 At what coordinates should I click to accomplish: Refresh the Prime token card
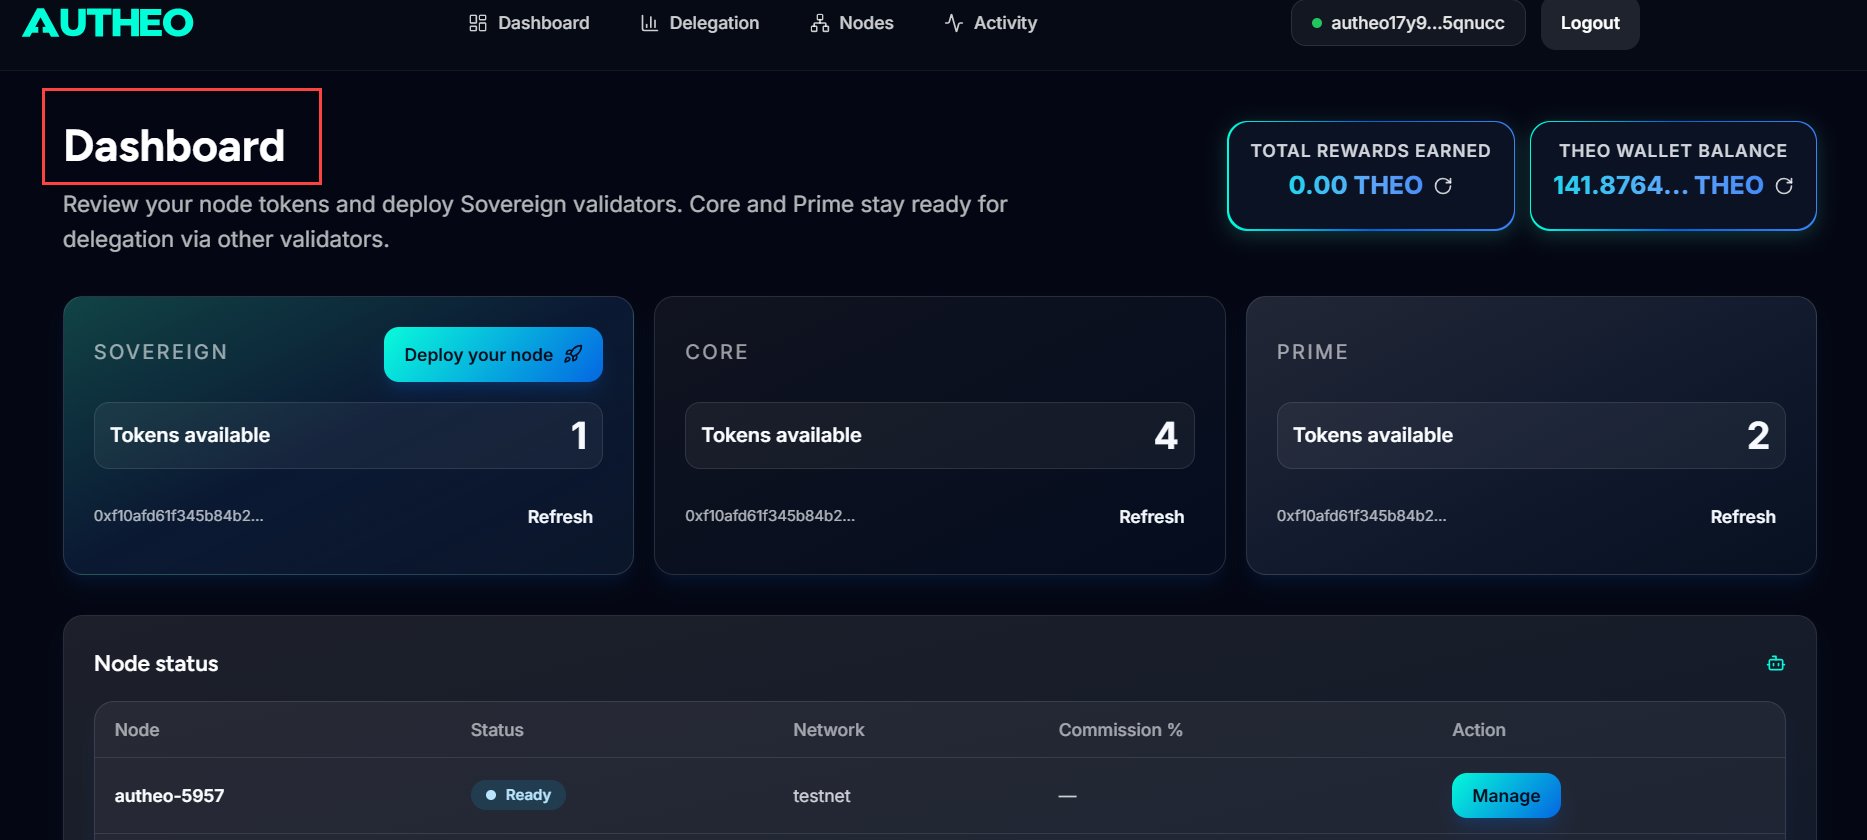click(1743, 517)
